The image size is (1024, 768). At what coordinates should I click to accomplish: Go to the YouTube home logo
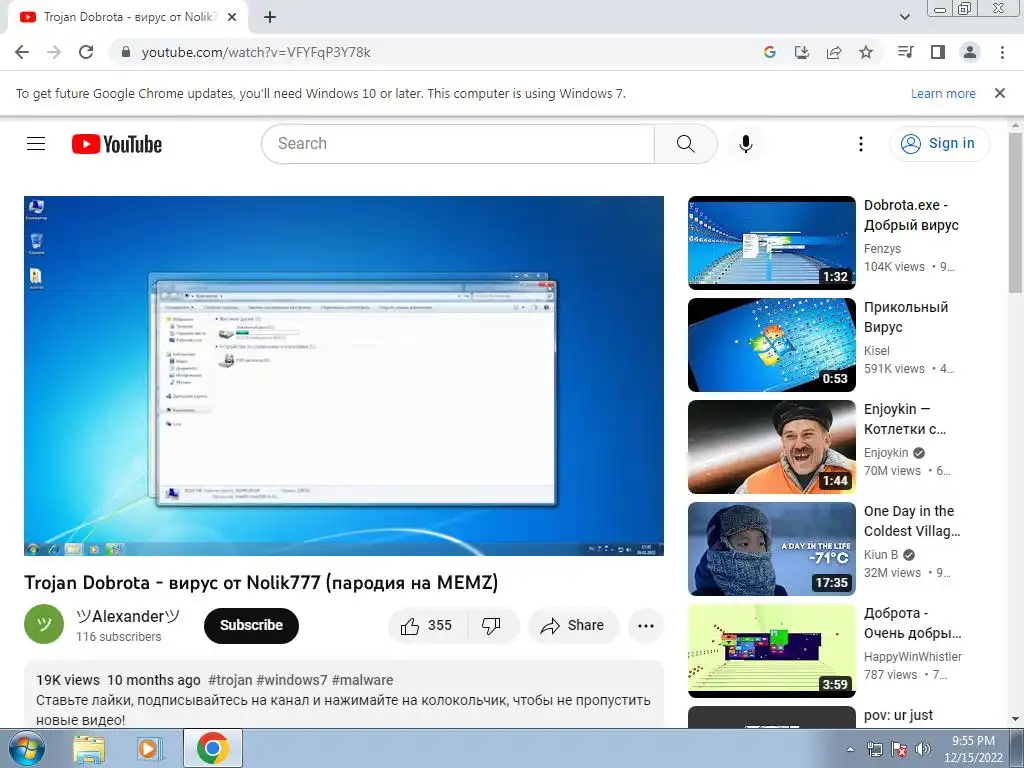117,144
